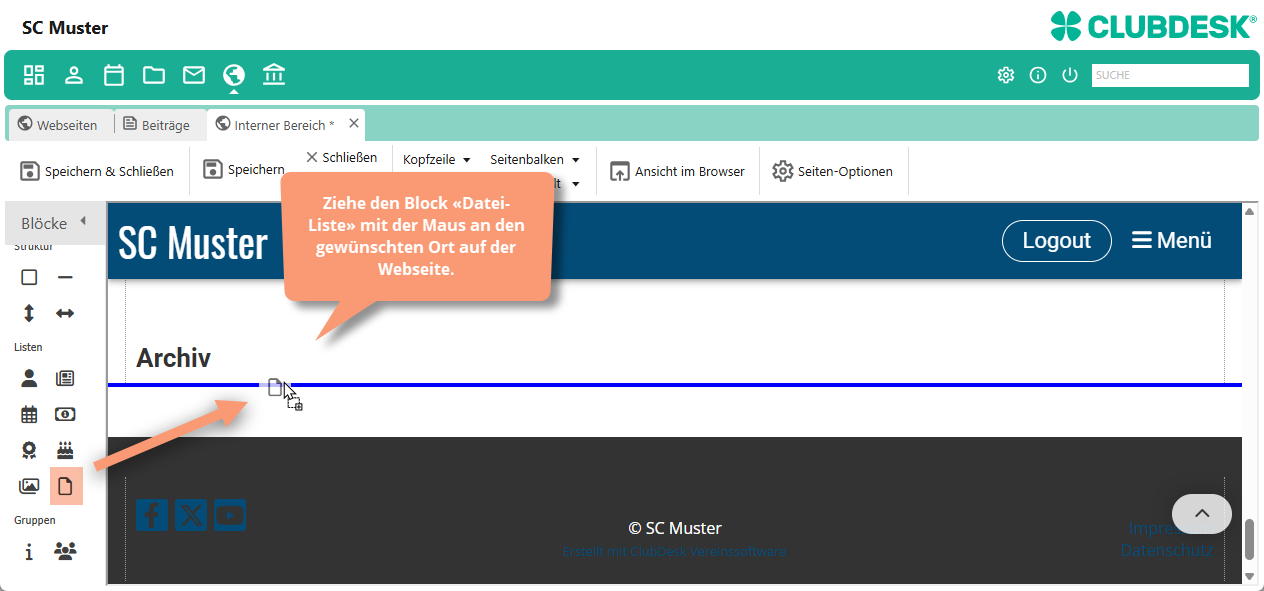Click the Logout button on webpage
The height and width of the screenshot is (591, 1264).
[x=1057, y=240]
